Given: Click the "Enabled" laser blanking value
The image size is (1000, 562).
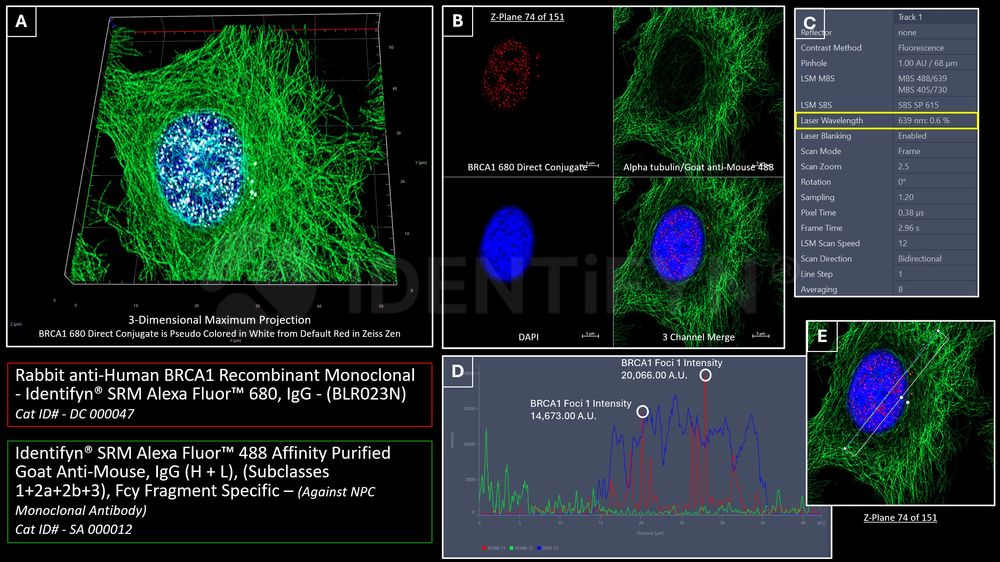Looking at the screenshot, I should click(912, 136).
